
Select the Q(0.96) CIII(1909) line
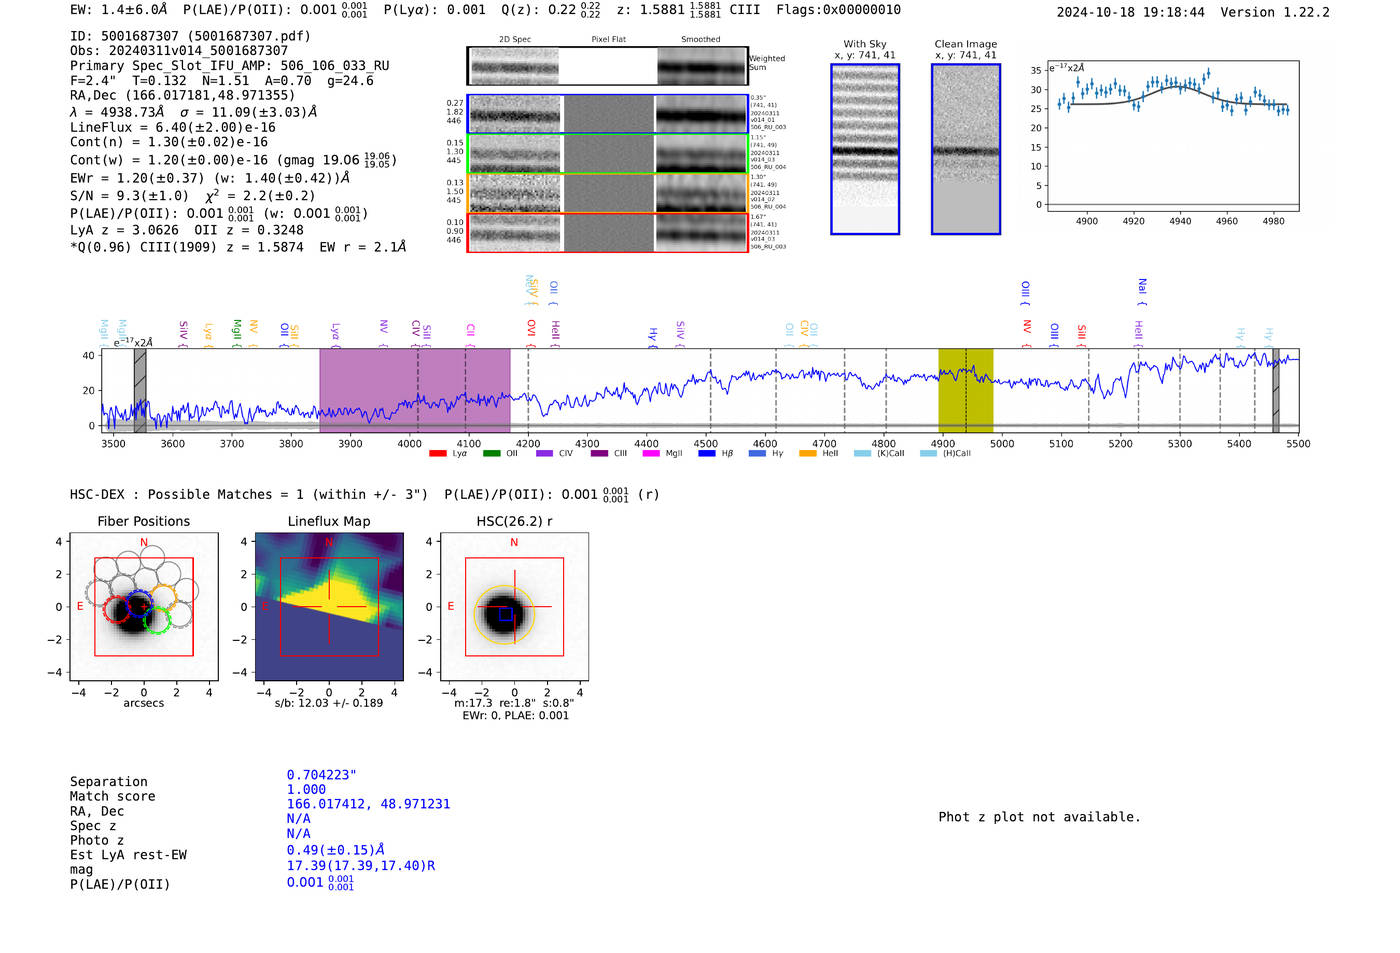click(x=238, y=246)
